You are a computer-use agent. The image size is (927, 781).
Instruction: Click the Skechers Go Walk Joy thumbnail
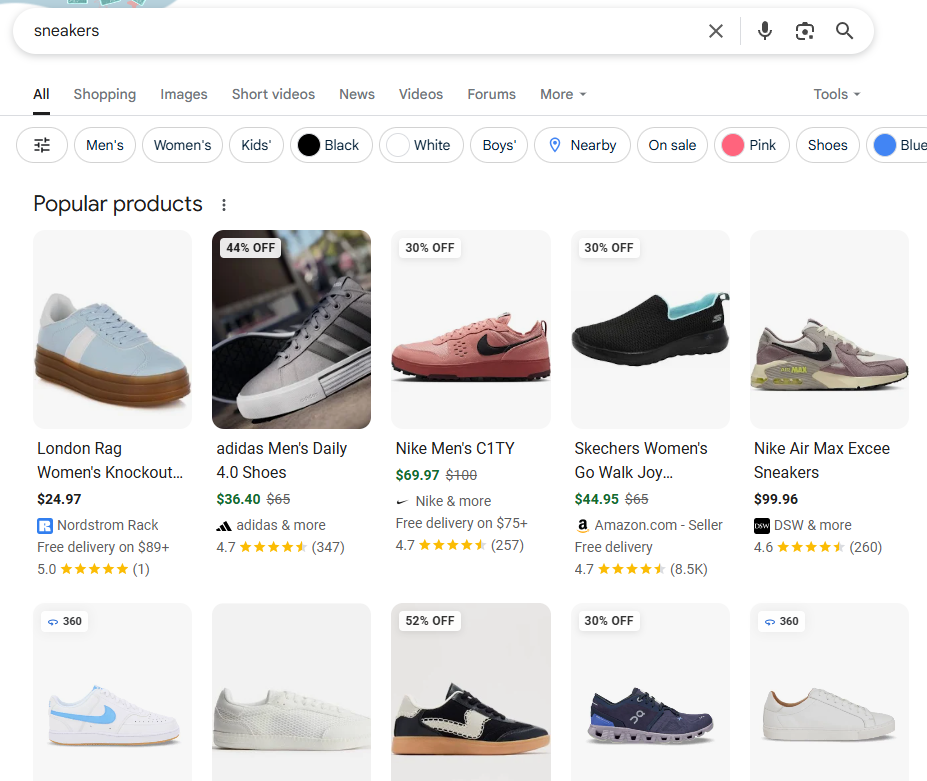coord(650,329)
